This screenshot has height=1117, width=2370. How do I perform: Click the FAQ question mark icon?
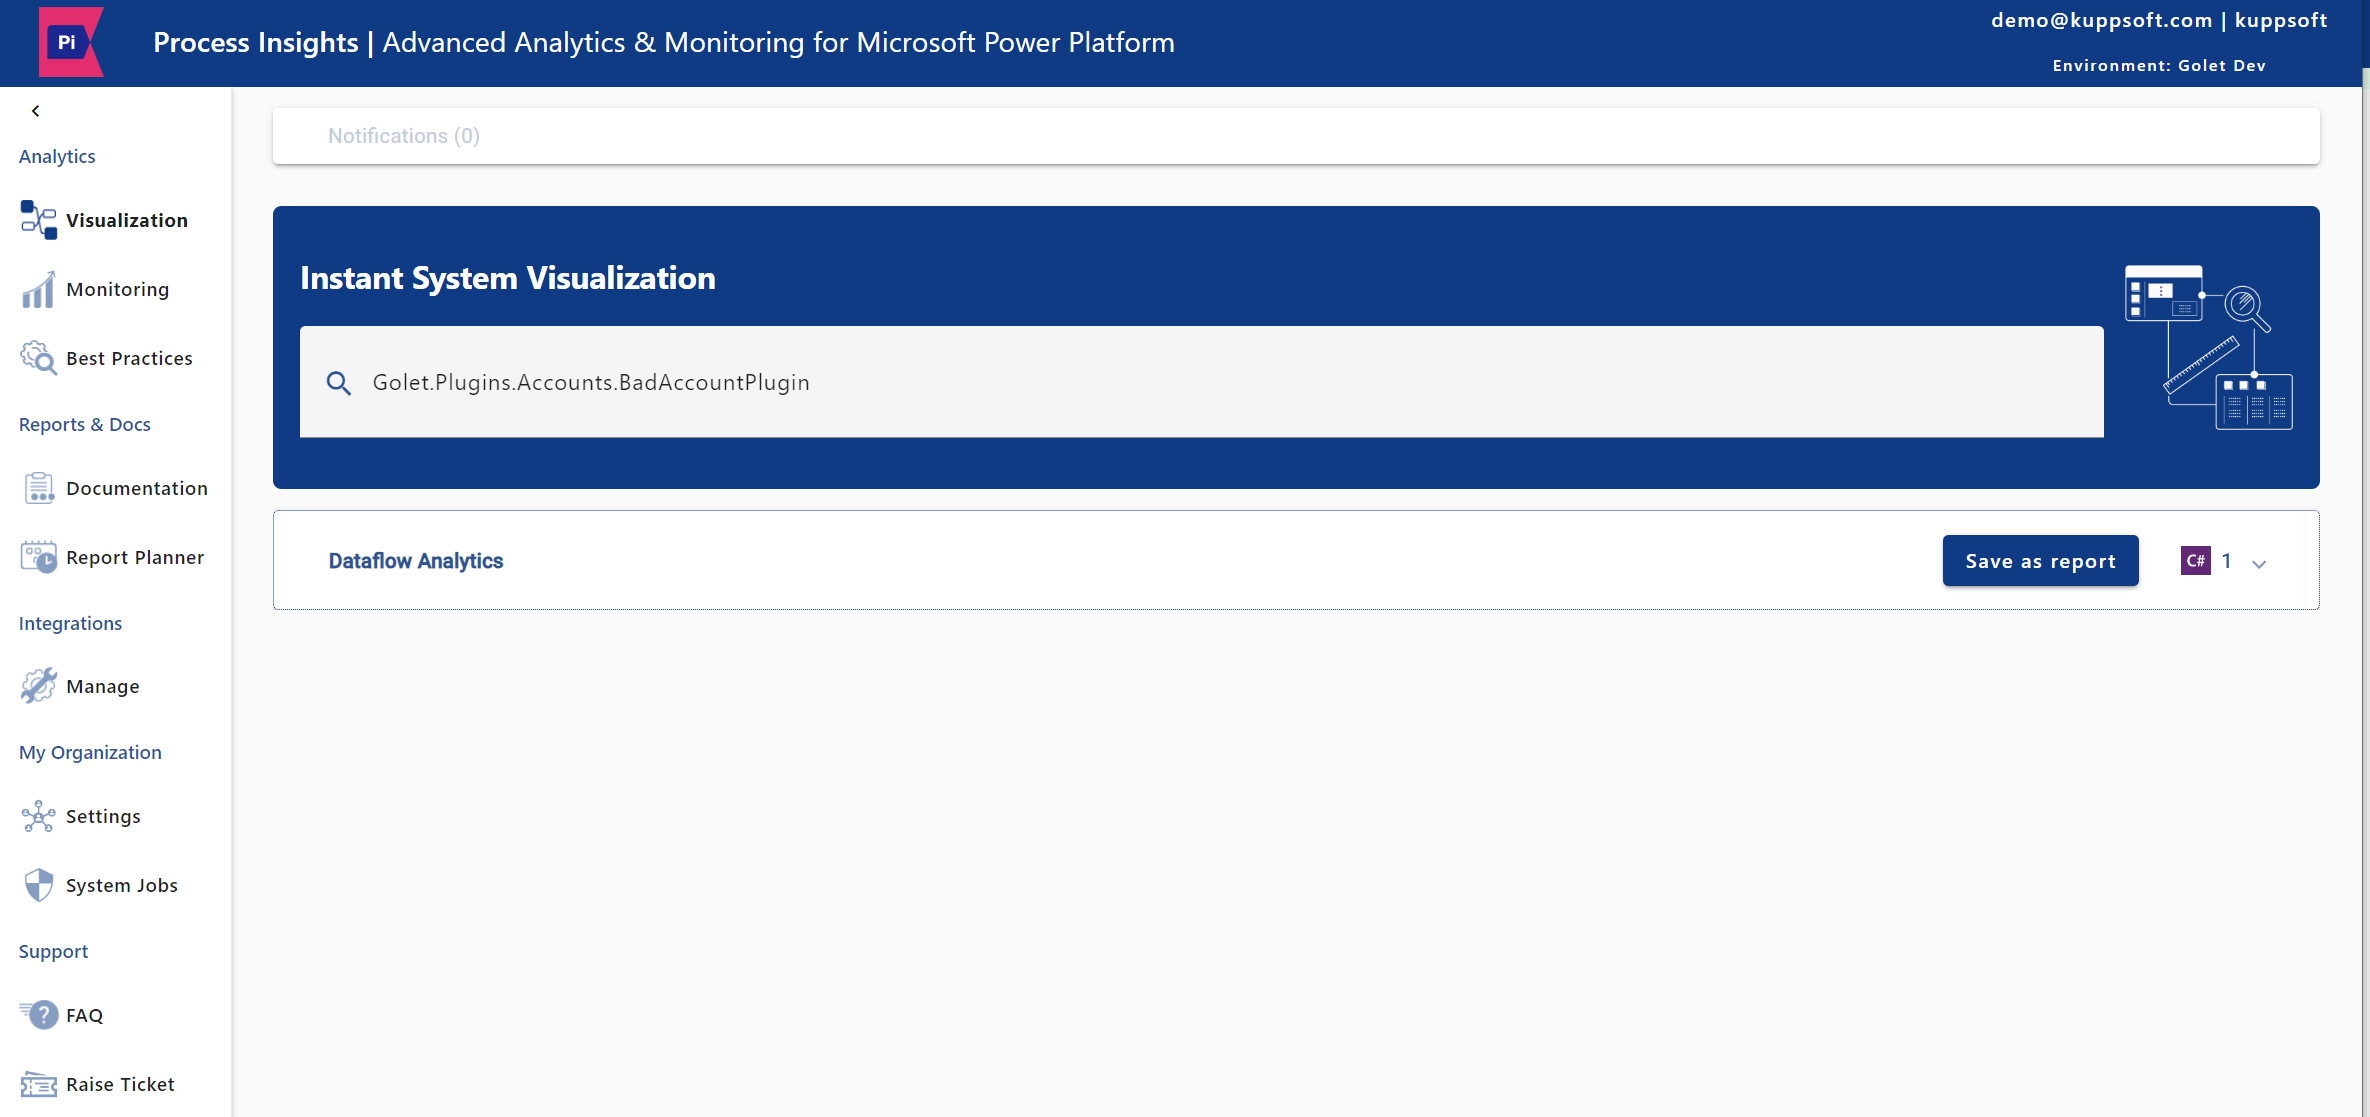click(x=40, y=1015)
